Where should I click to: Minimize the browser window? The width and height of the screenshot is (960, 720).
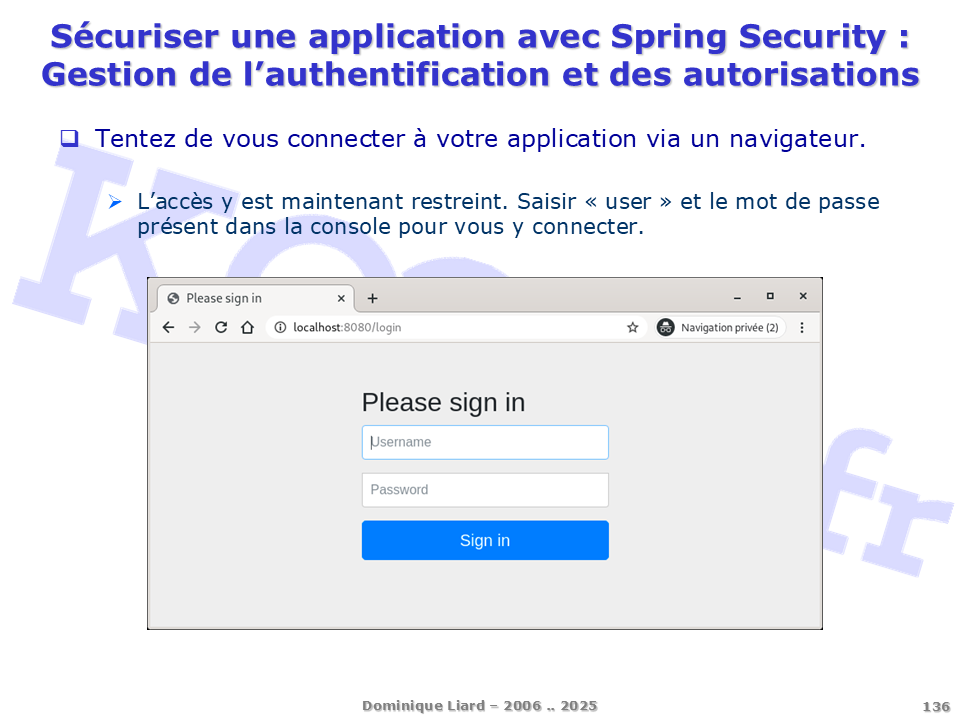pos(738,297)
